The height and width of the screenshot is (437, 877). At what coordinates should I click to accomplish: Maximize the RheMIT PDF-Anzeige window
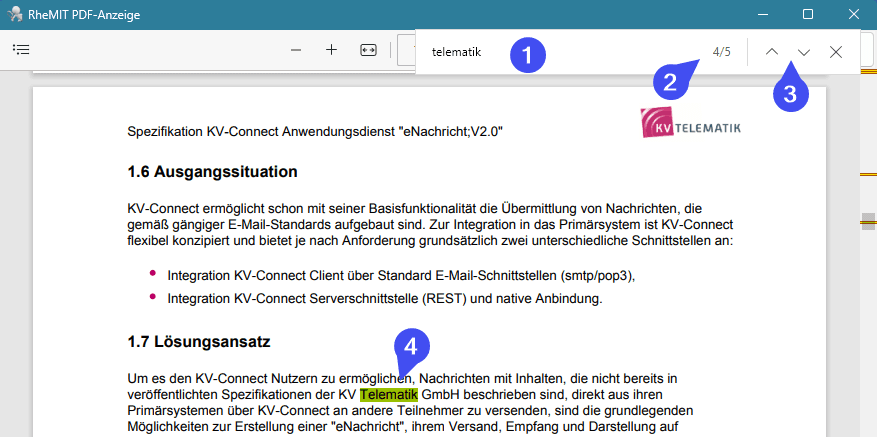pyautogui.click(x=808, y=14)
